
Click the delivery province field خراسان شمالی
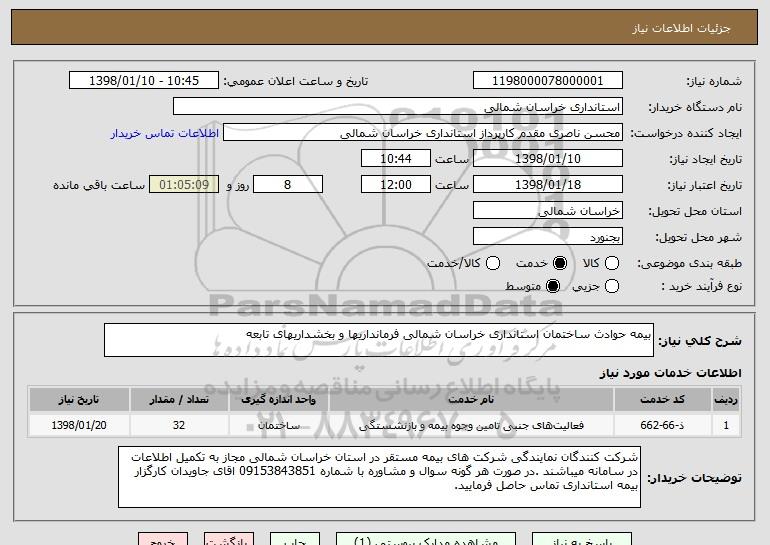(x=548, y=211)
